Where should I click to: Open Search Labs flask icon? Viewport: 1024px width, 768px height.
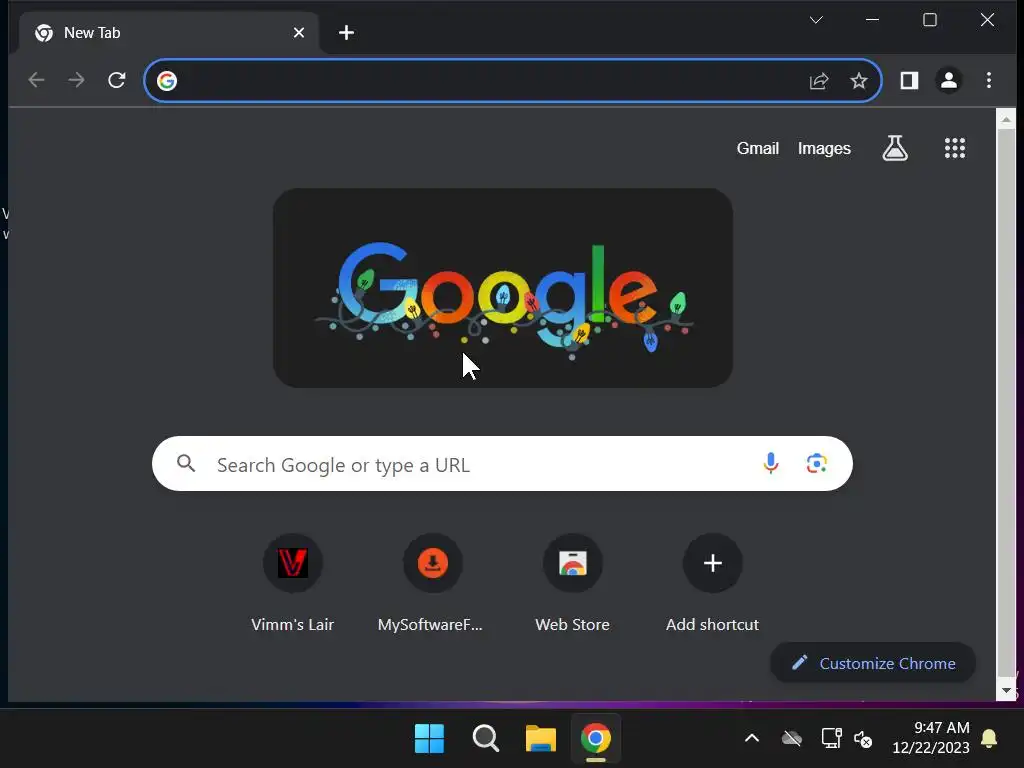tap(895, 148)
